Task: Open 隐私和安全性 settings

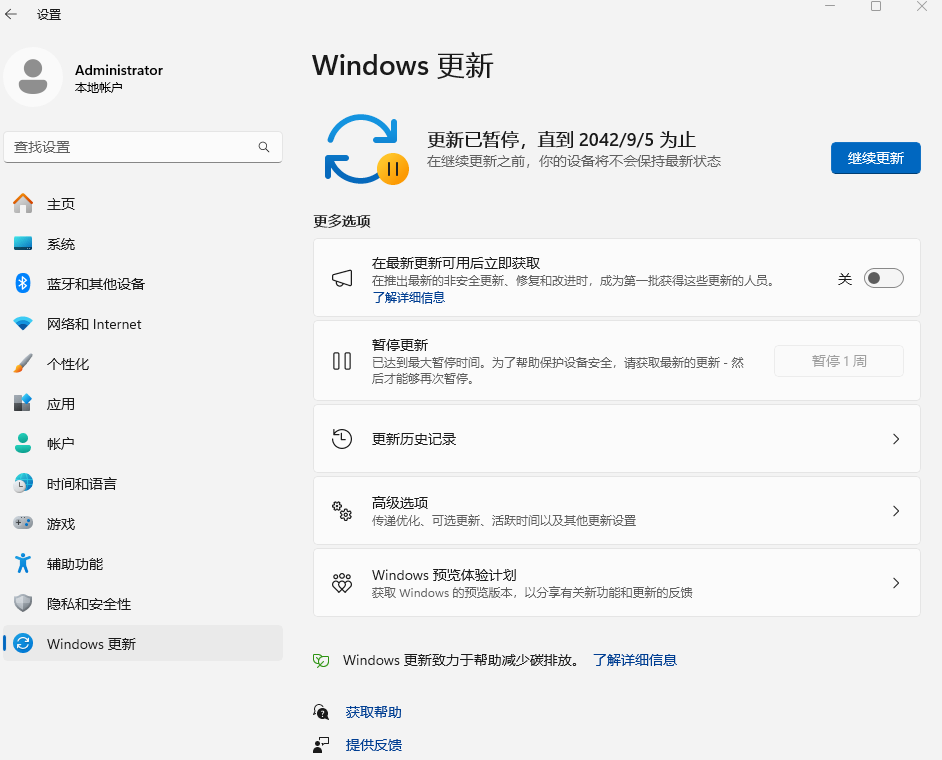Action: pyautogui.click(x=143, y=603)
